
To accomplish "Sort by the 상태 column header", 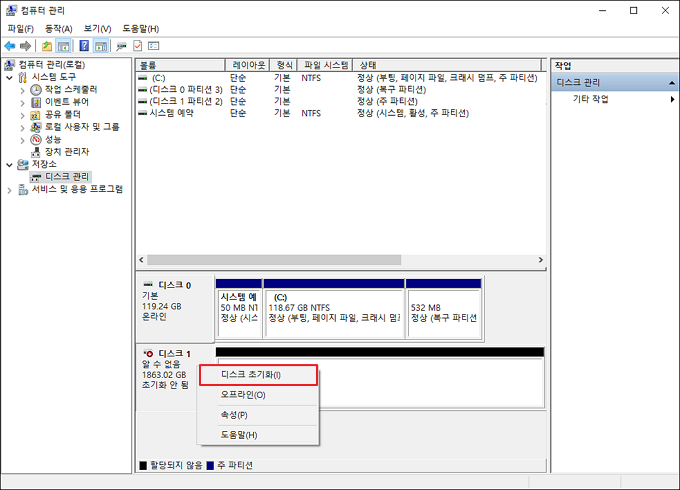I will click(x=447, y=65).
